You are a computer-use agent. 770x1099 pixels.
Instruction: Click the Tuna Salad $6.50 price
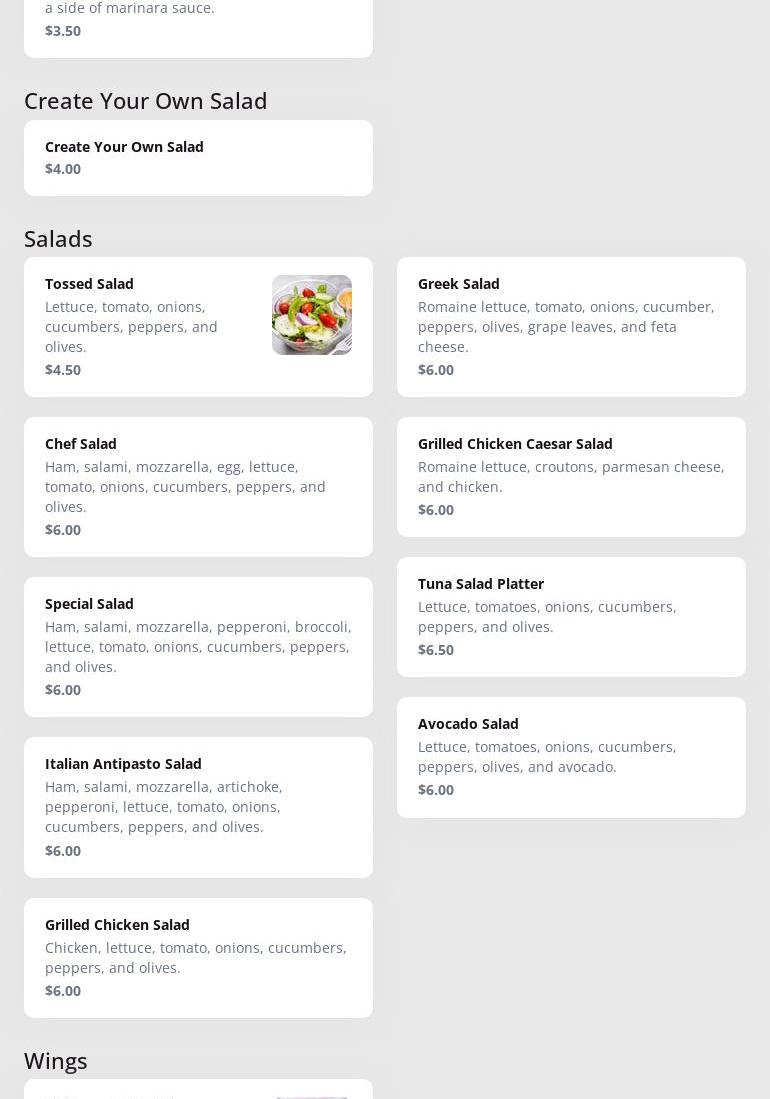click(x=436, y=650)
